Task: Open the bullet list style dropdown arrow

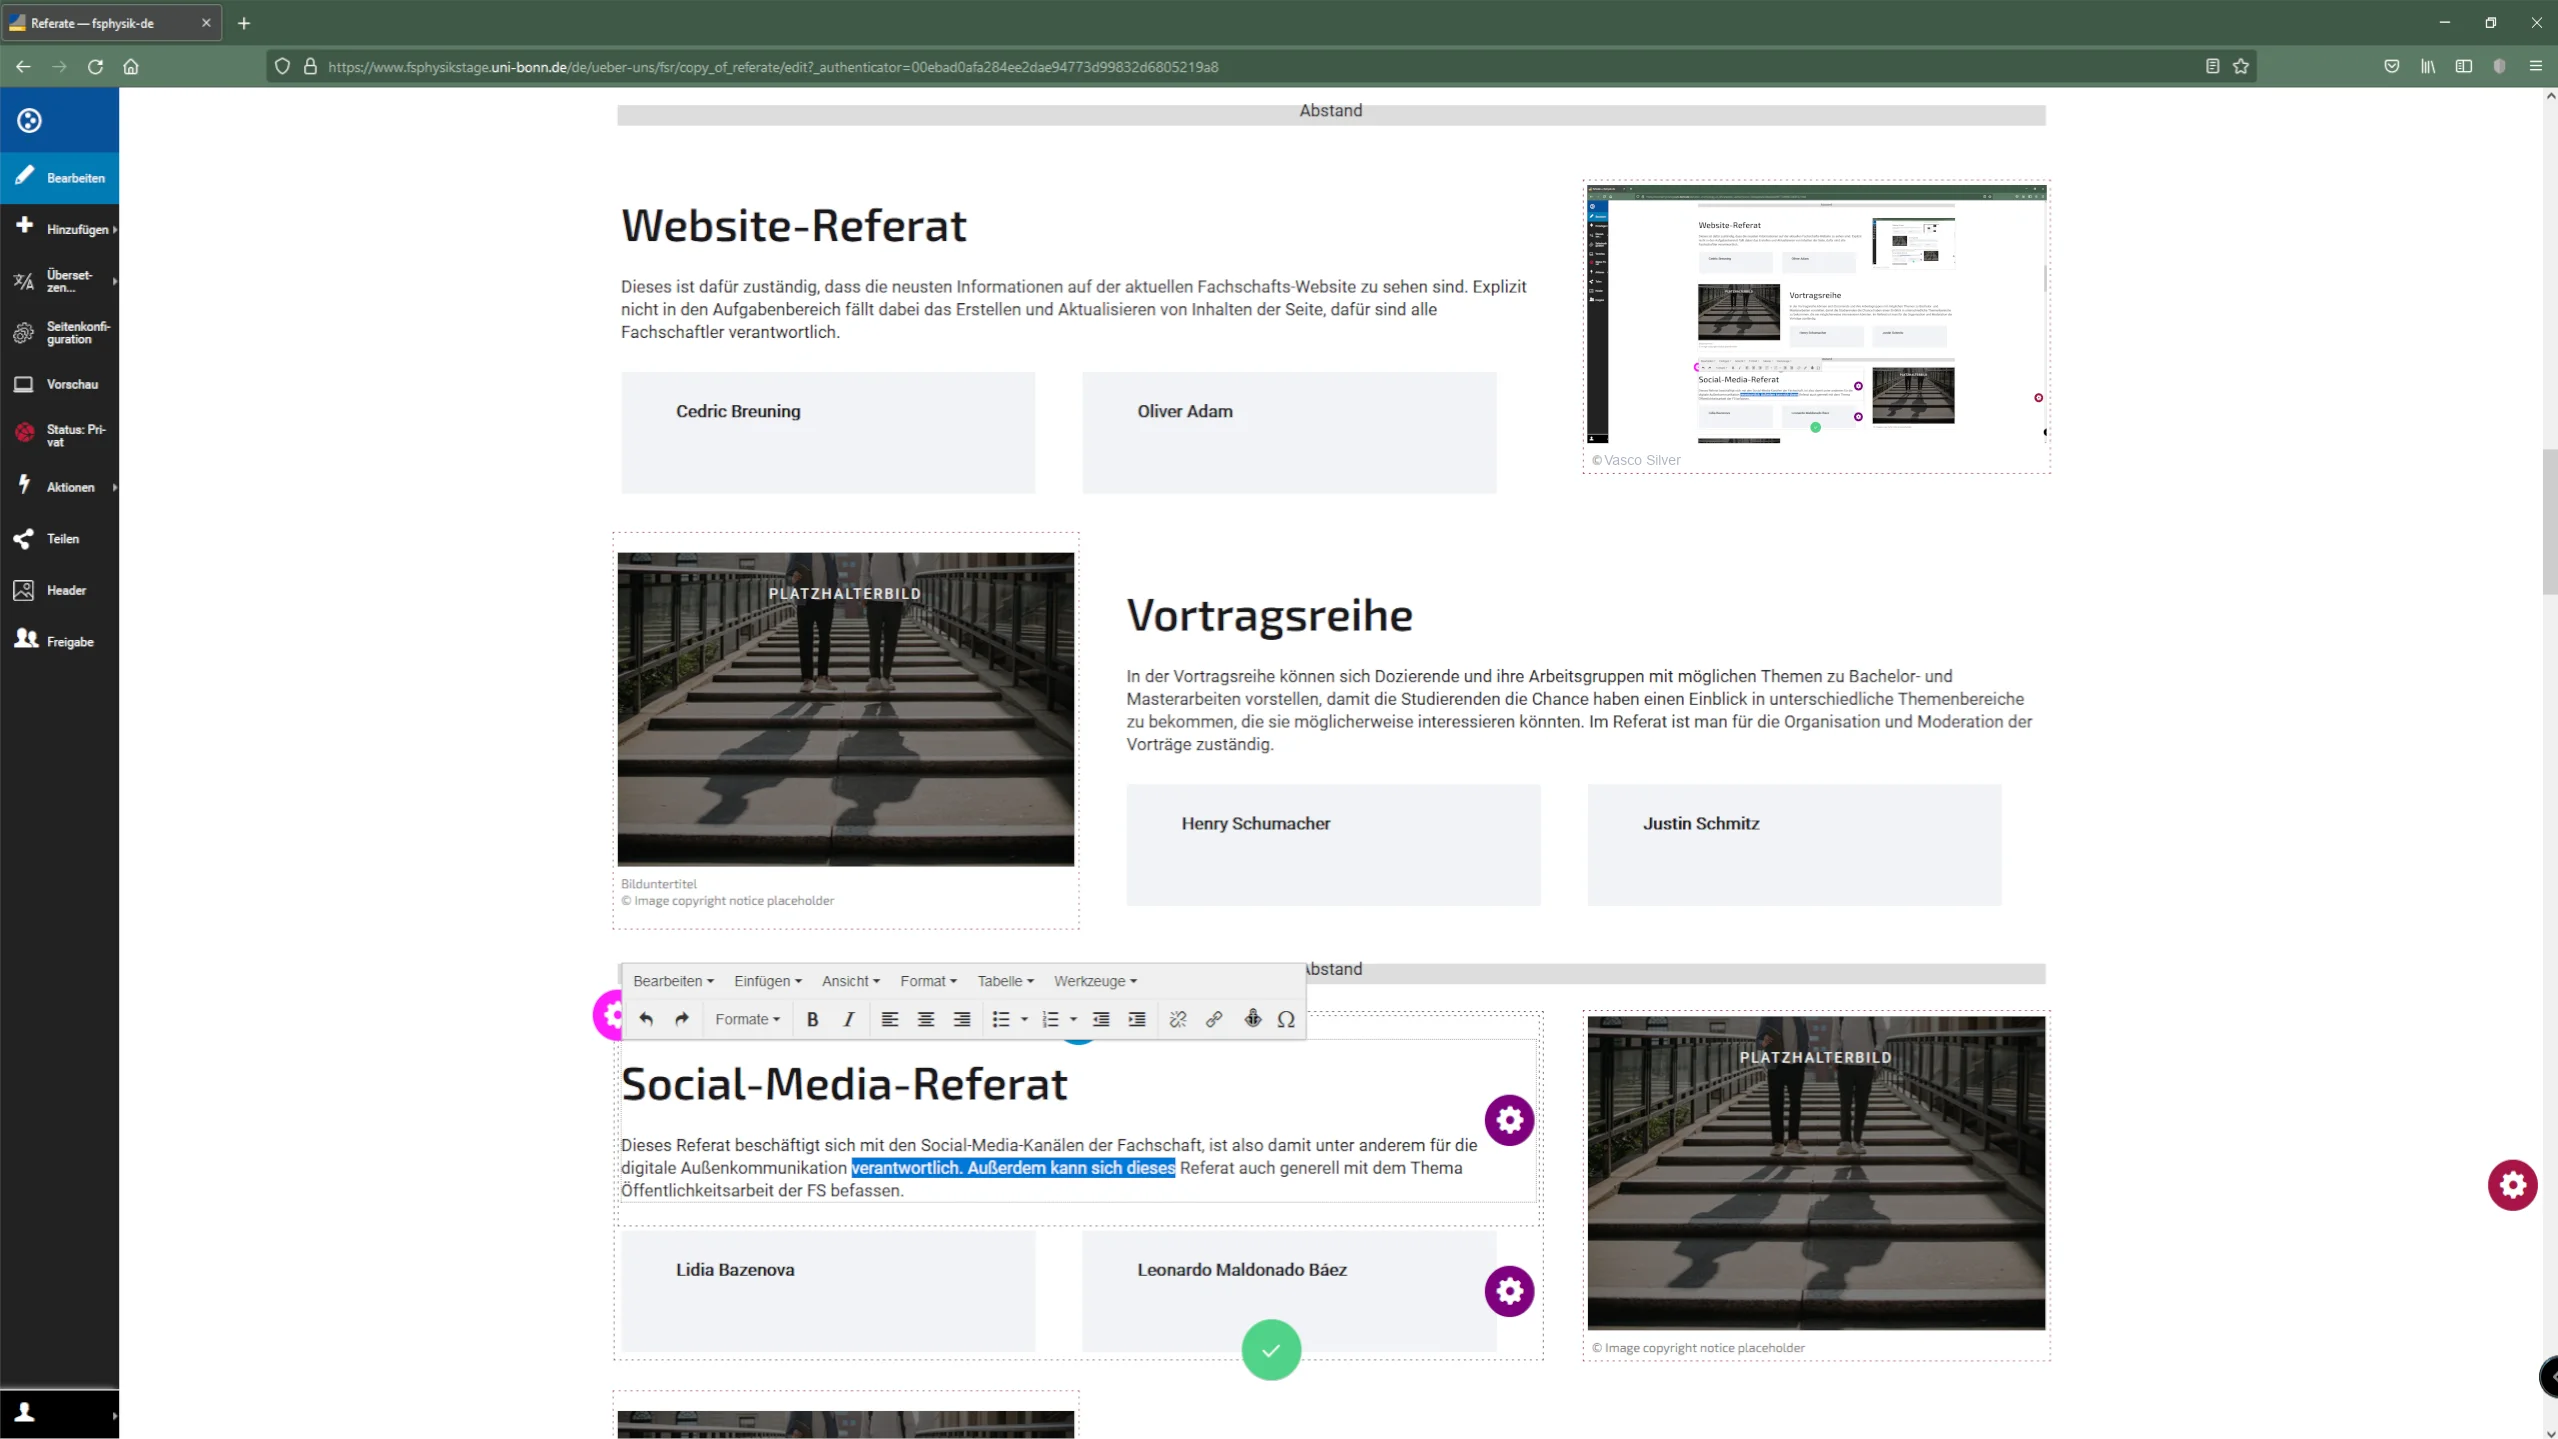Action: 1022,1019
